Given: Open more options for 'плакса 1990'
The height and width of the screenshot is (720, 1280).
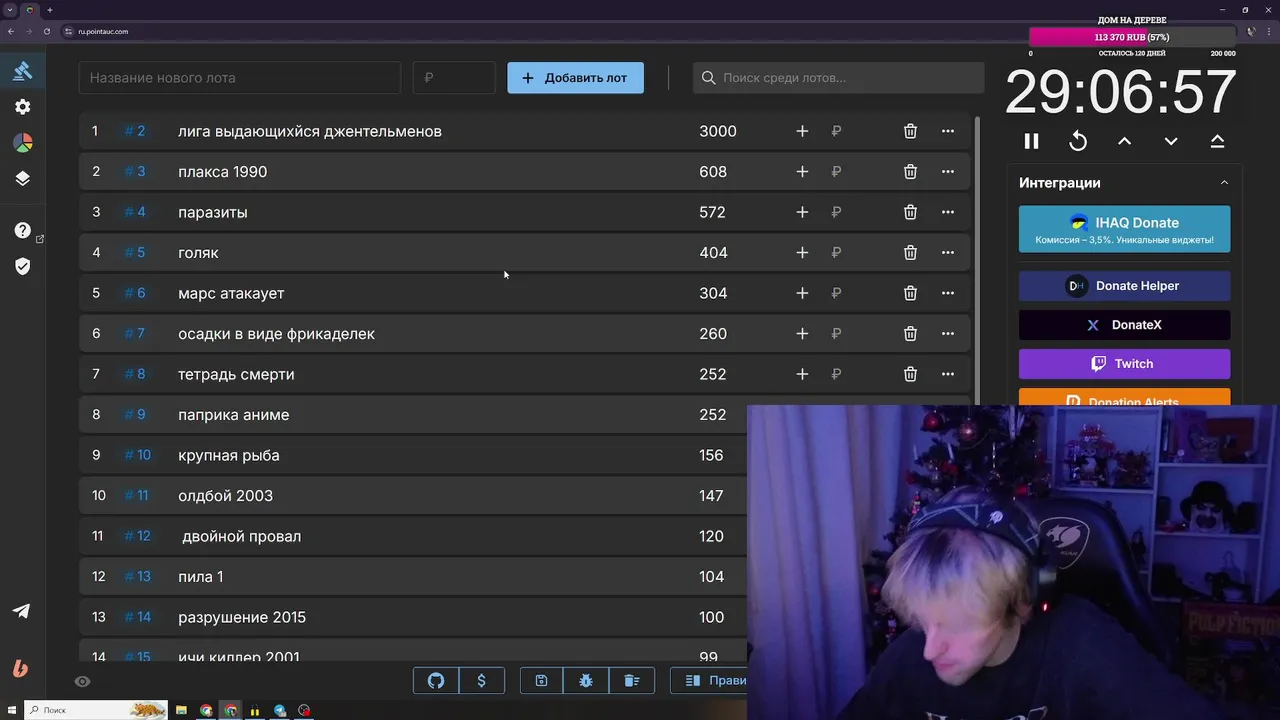Looking at the screenshot, I should (948, 172).
